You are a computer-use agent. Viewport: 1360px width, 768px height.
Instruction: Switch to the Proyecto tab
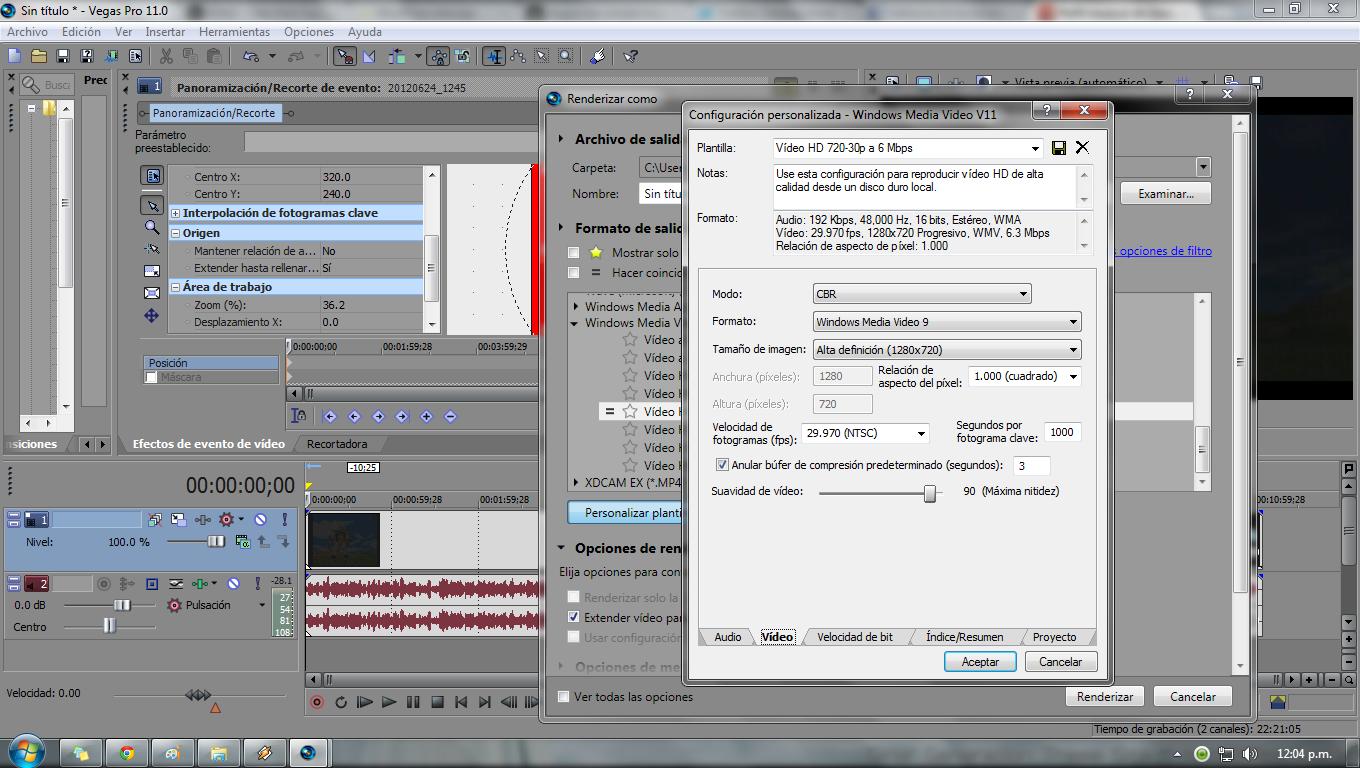[x=1055, y=637]
